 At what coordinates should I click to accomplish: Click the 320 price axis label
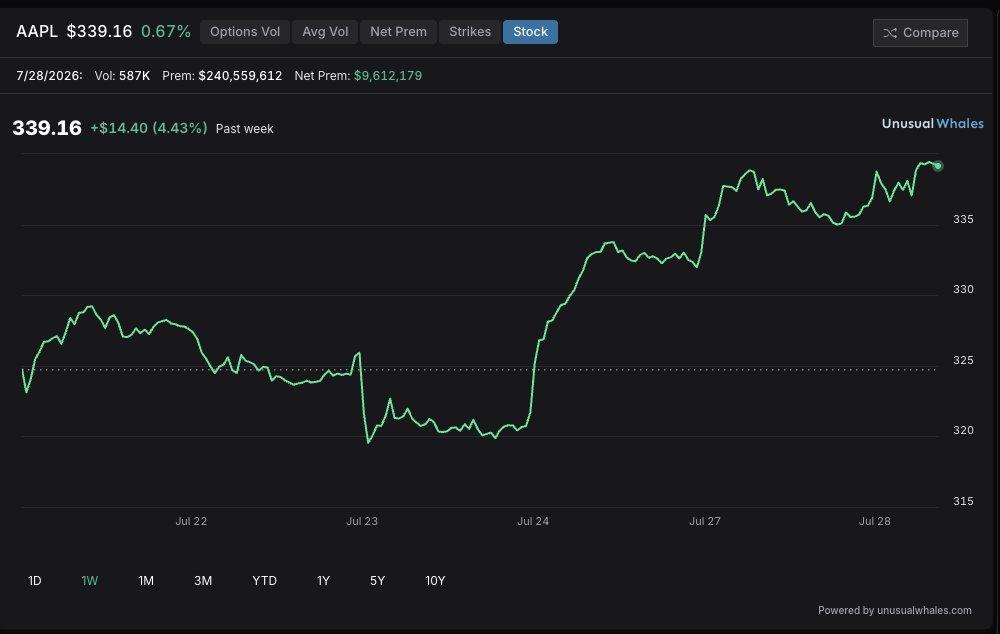coord(963,430)
